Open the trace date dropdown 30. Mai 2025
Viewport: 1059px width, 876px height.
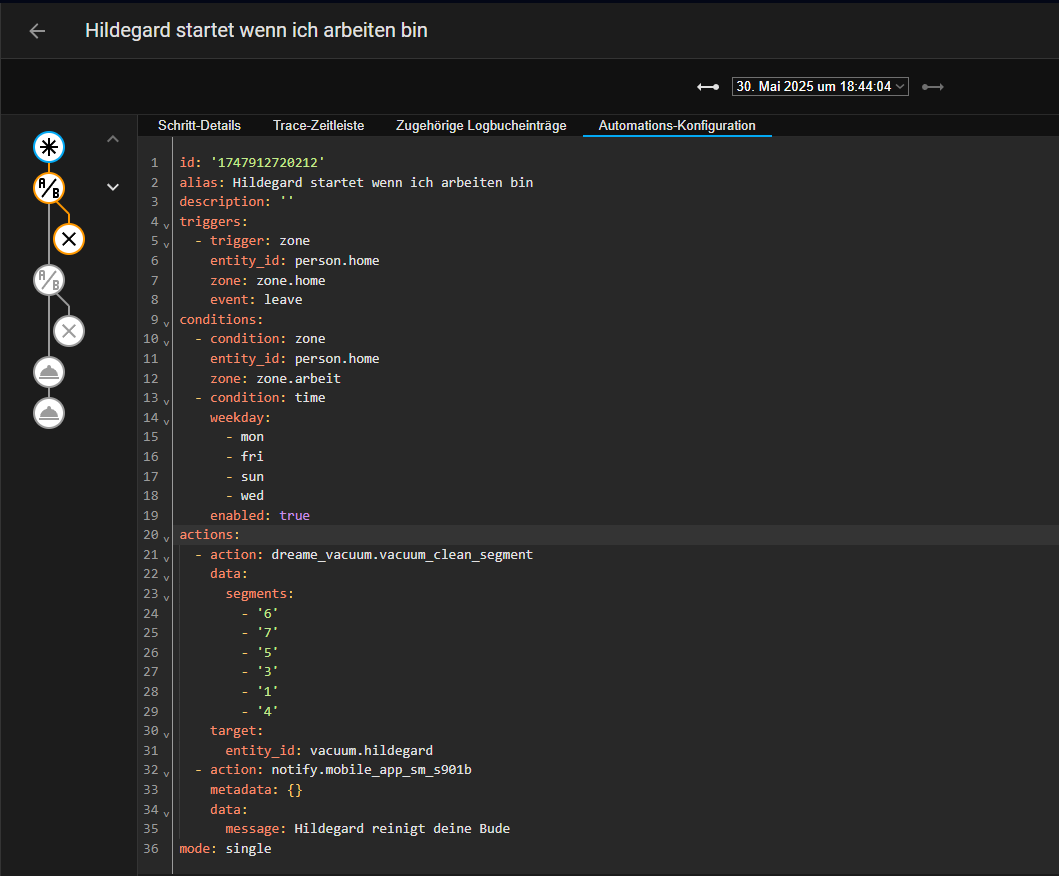coord(820,86)
